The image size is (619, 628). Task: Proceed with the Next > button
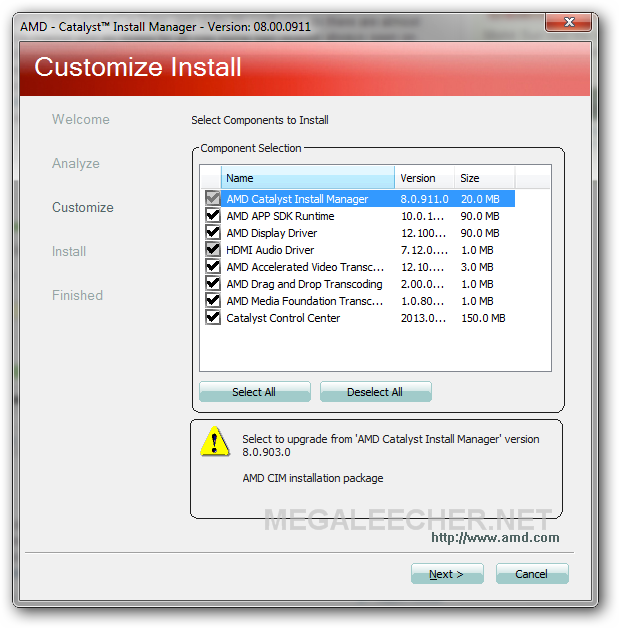[447, 574]
